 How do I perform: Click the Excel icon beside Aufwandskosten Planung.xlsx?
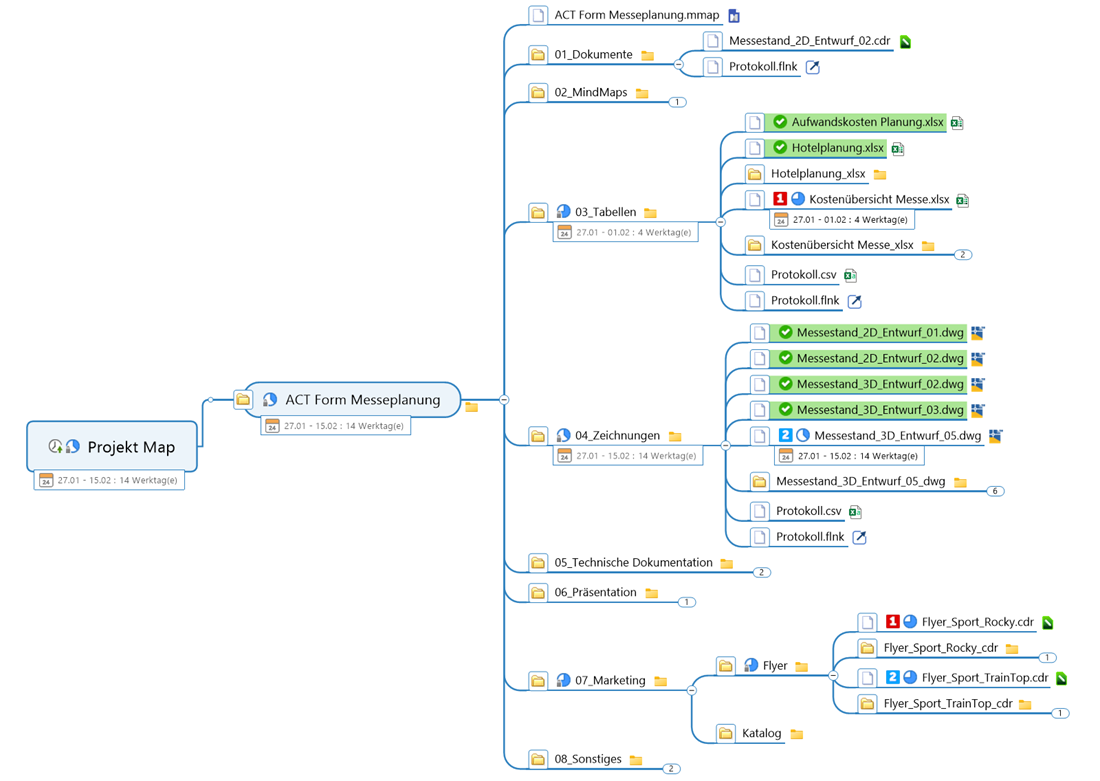click(x=957, y=123)
